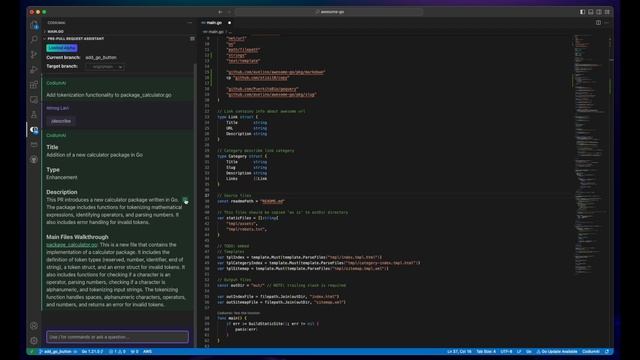Click the editor minimap
Image resolution: width=640 pixels, height=360 pixels.
(x=591, y=155)
